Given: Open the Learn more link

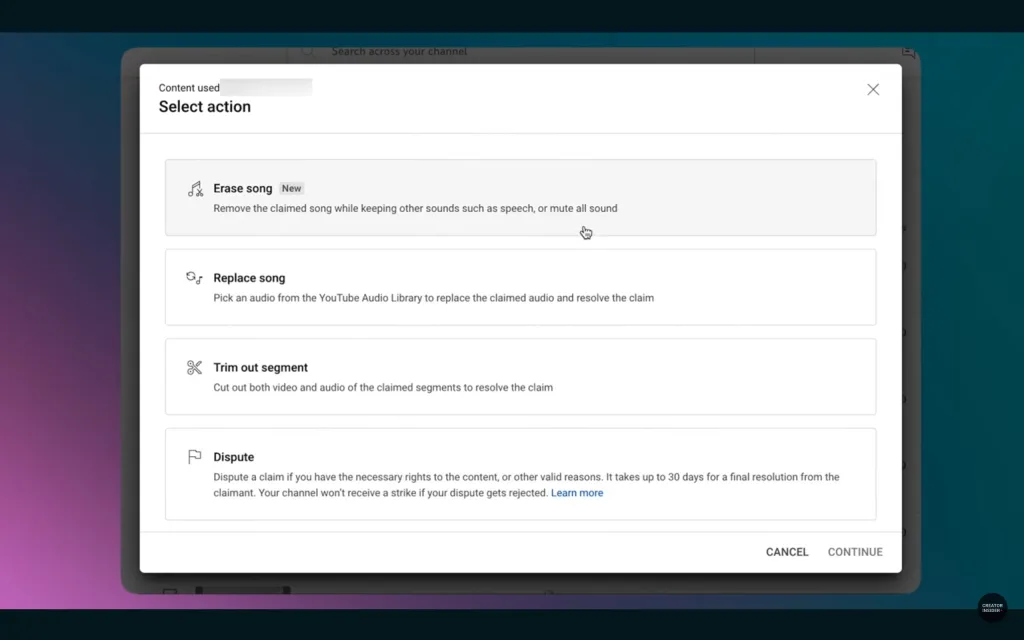Looking at the screenshot, I should (x=577, y=493).
